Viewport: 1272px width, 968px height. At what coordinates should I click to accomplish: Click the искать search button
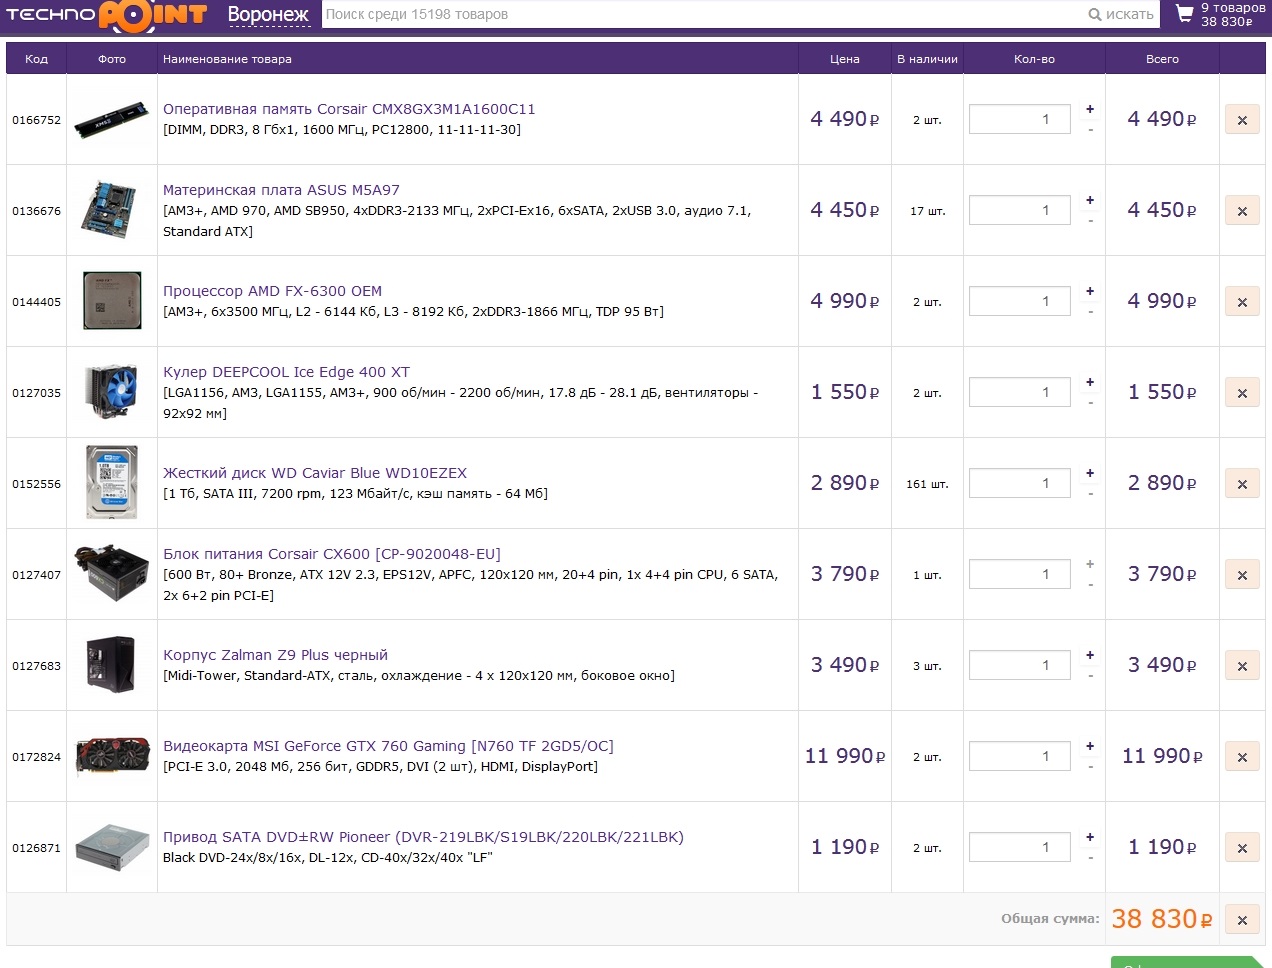(x=1121, y=14)
